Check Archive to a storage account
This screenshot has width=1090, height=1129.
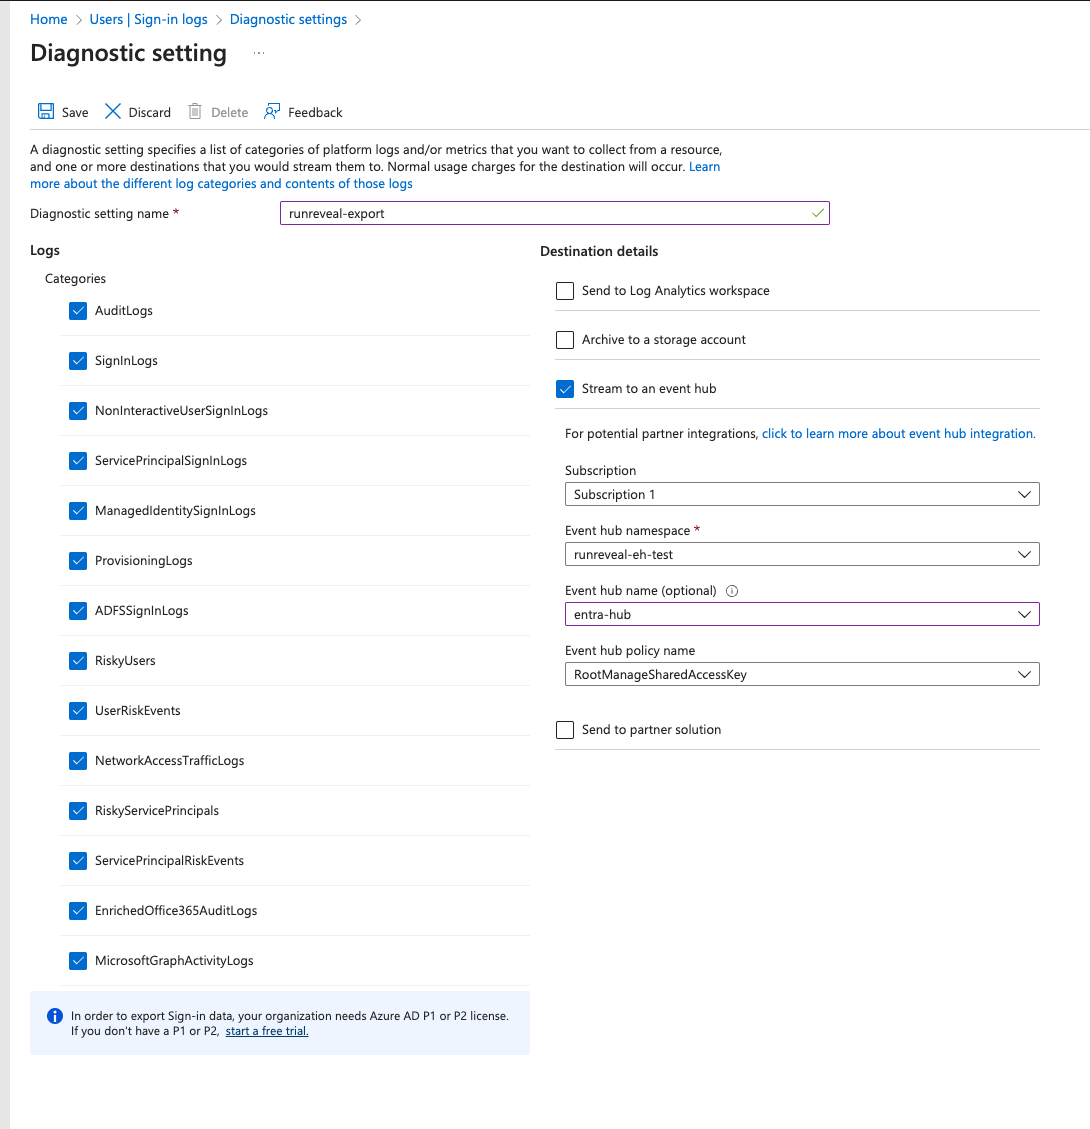tap(565, 340)
